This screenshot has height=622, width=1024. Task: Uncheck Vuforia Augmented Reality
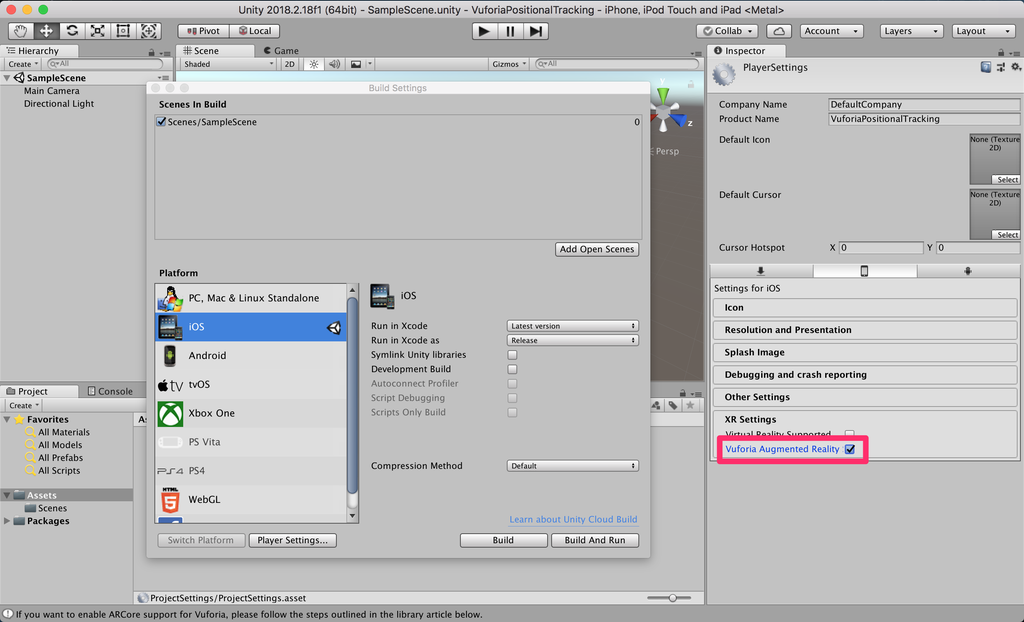(x=850, y=449)
